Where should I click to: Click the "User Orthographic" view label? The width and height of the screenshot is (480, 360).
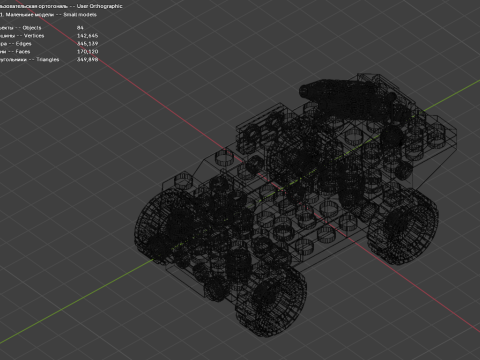click(99, 6)
